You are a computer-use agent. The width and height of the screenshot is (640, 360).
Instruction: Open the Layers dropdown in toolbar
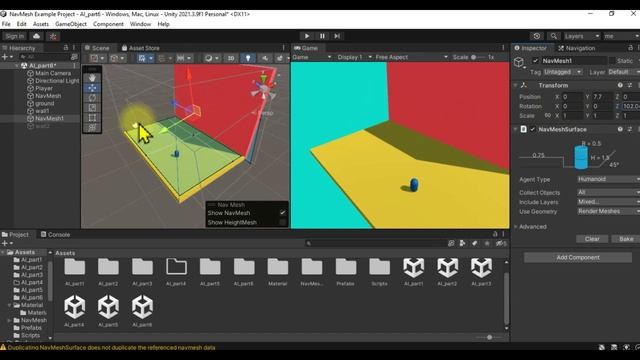pos(582,36)
